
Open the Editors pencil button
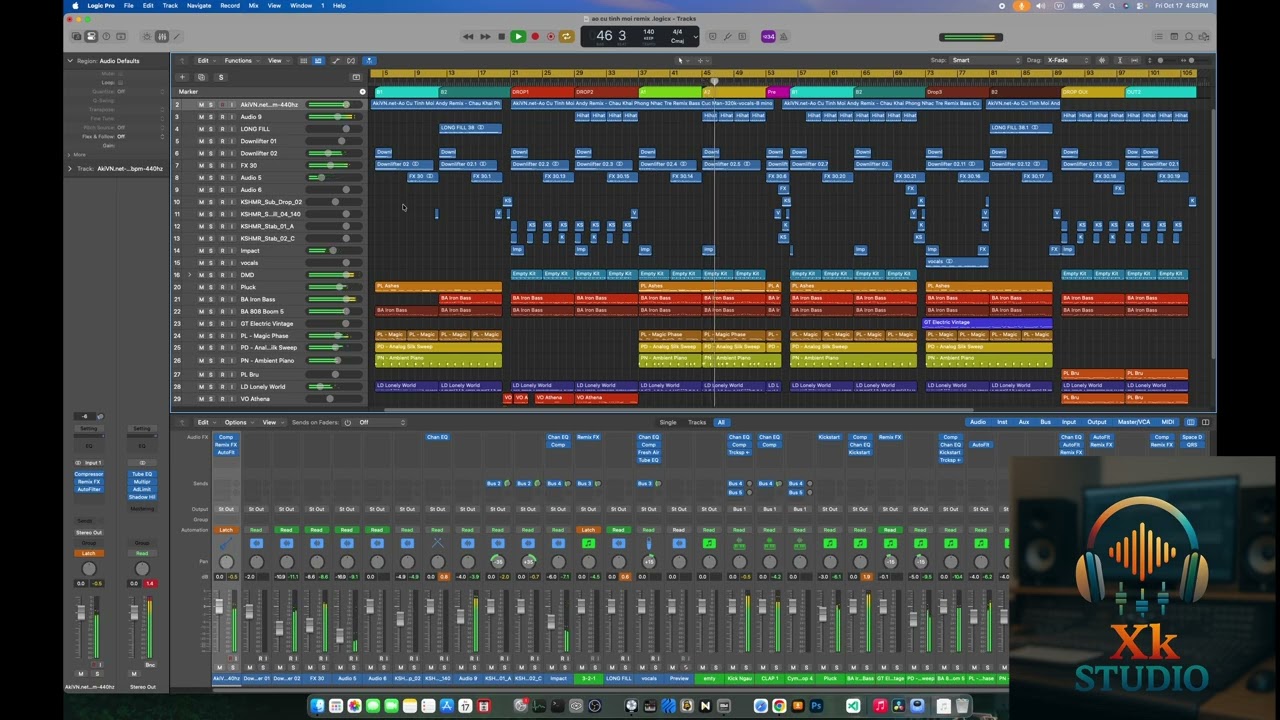(x=176, y=37)
